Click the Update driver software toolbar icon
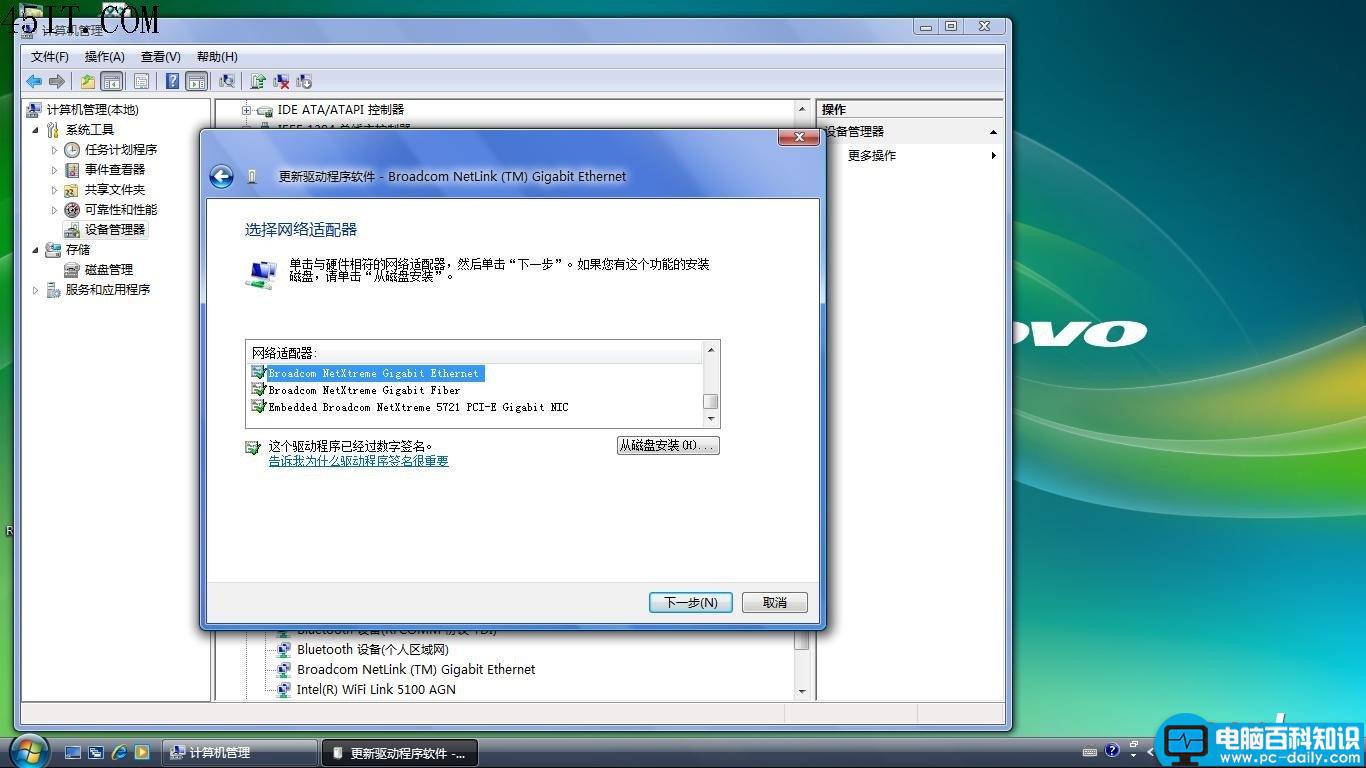 tap(258, 81)
